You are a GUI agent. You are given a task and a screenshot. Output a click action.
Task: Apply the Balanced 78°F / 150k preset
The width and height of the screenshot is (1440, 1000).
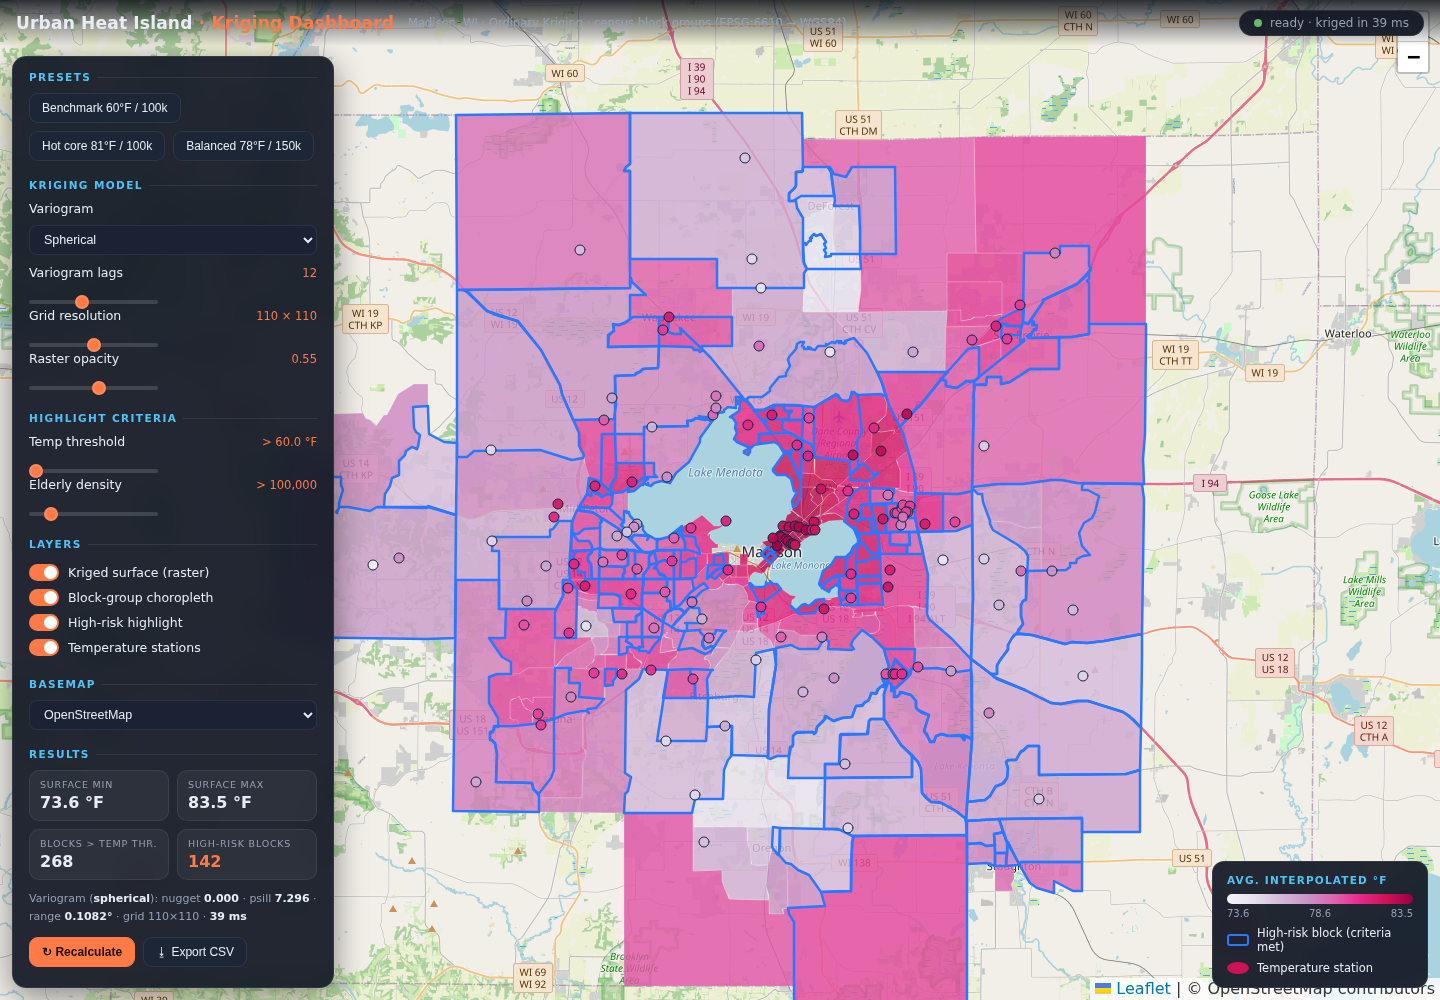click(243, 146)
